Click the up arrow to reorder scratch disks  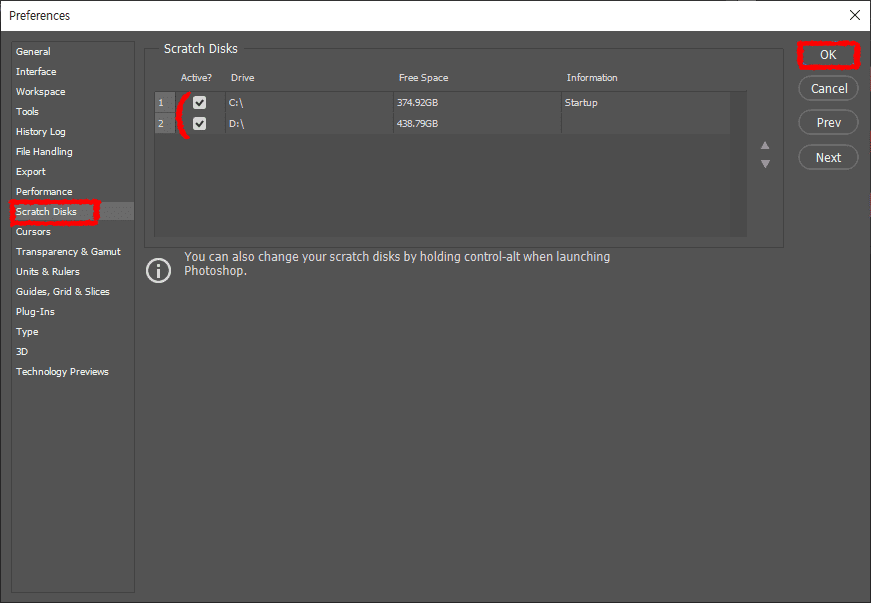[765, 145]
